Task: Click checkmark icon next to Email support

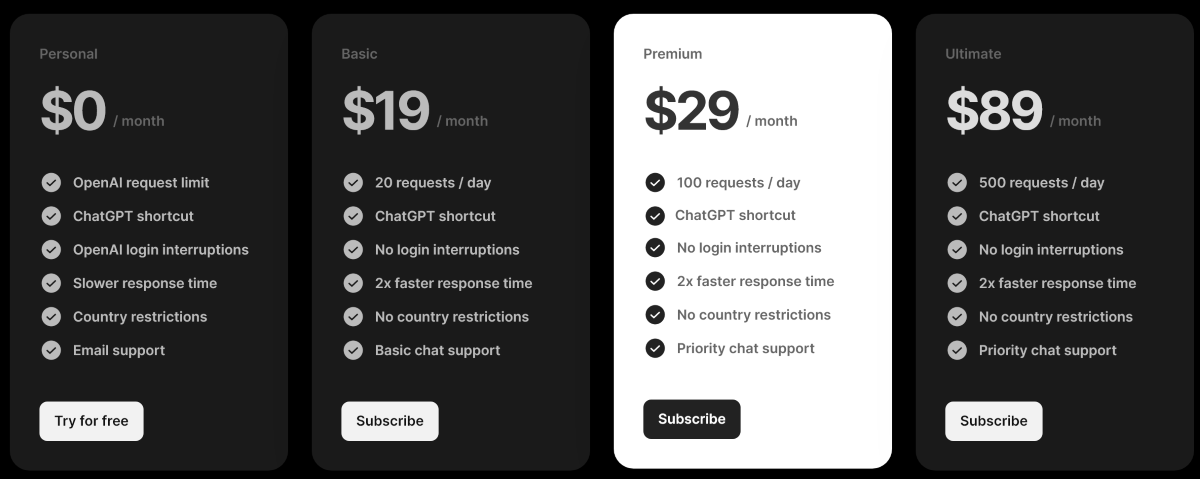Action: [51, 350]
